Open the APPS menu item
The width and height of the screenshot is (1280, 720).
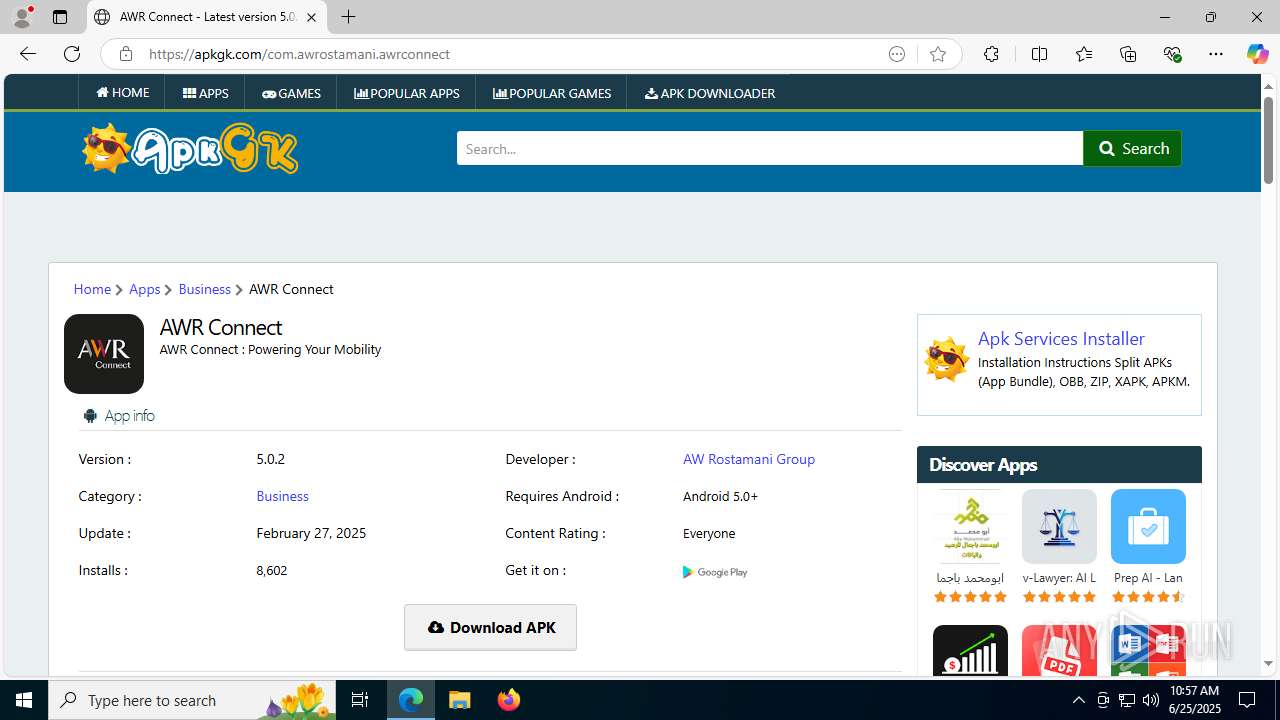[206, 93]
